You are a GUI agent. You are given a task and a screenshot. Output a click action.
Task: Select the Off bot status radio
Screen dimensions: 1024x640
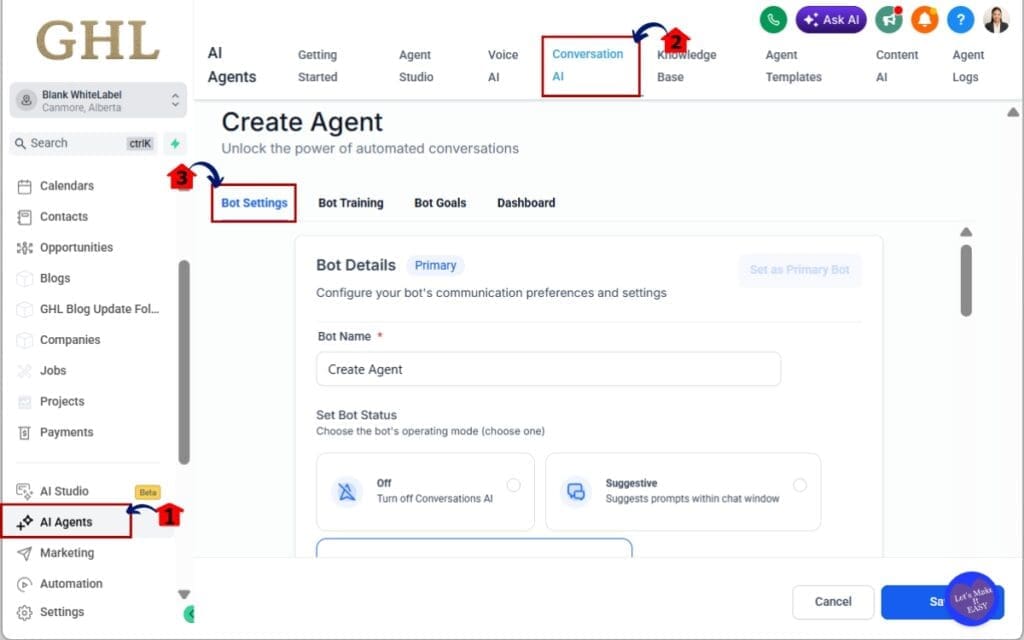pos(513,485)
